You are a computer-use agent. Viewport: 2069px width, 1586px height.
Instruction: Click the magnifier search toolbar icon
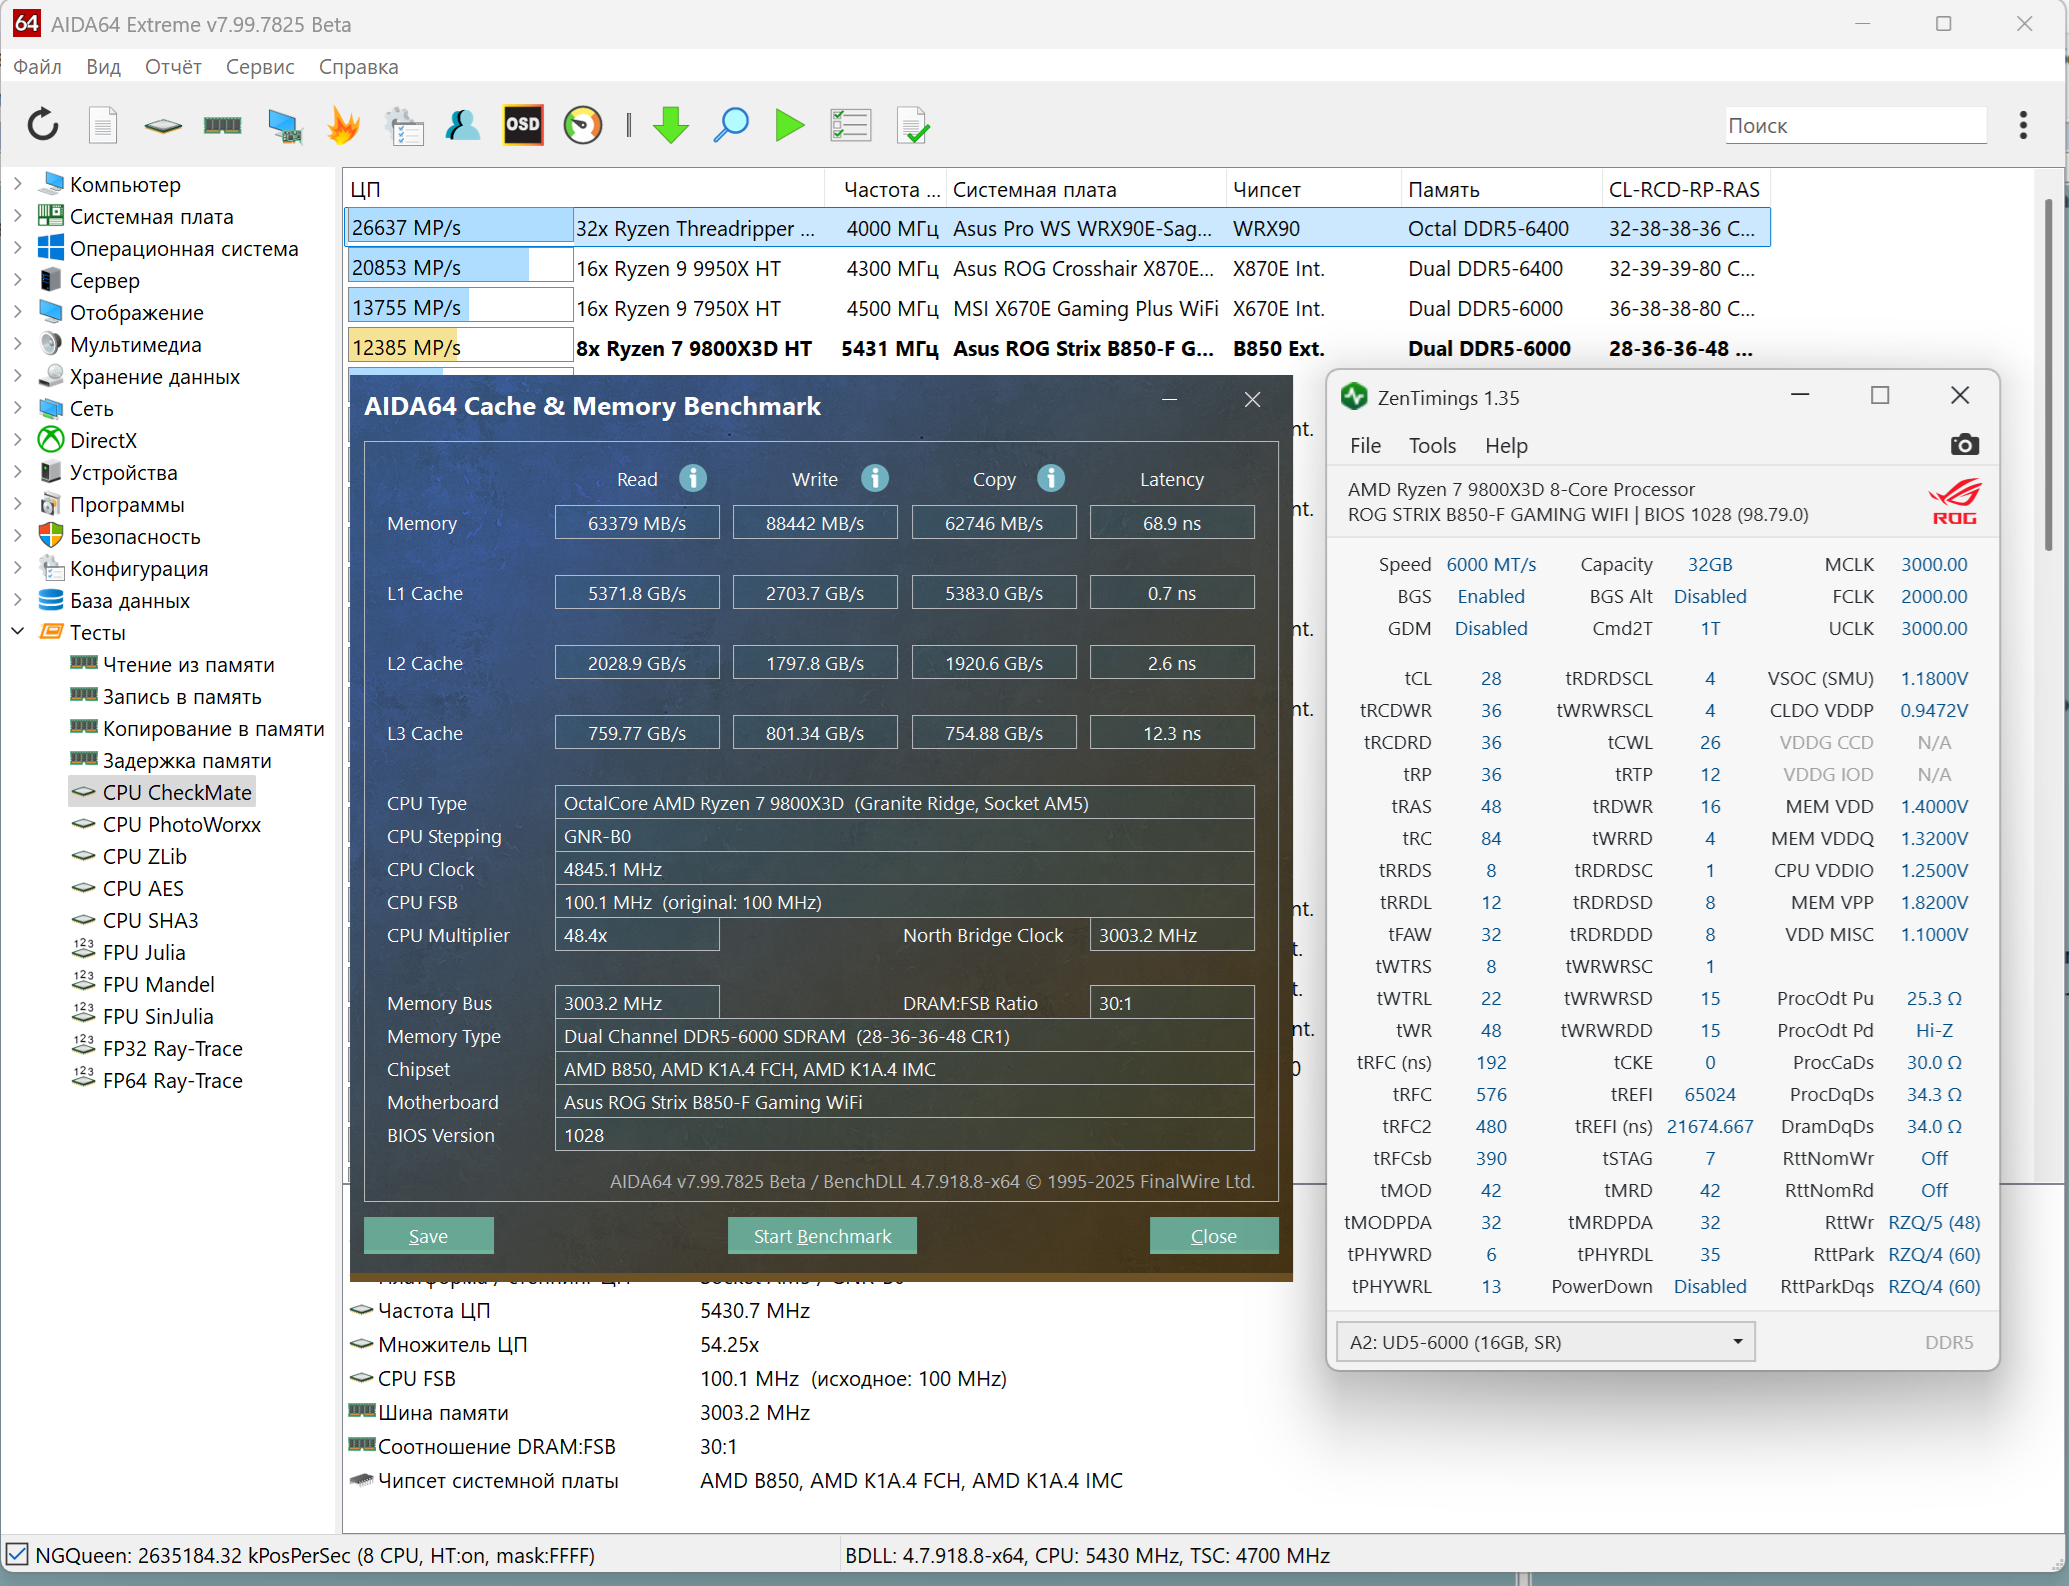click(x=731, y=125)
